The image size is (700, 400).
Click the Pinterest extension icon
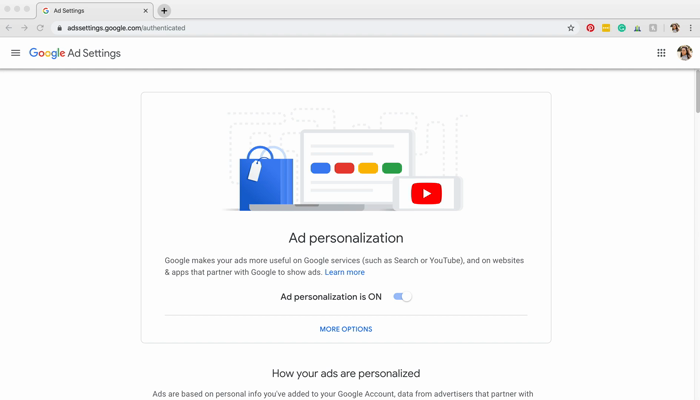click(x=590, y=28)
